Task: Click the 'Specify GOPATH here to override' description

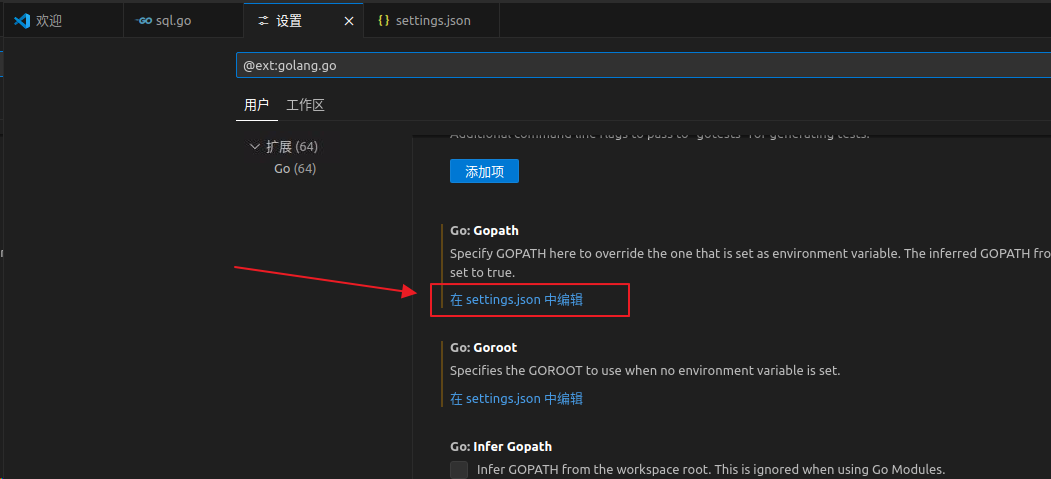Action: (x=750, y=263)
